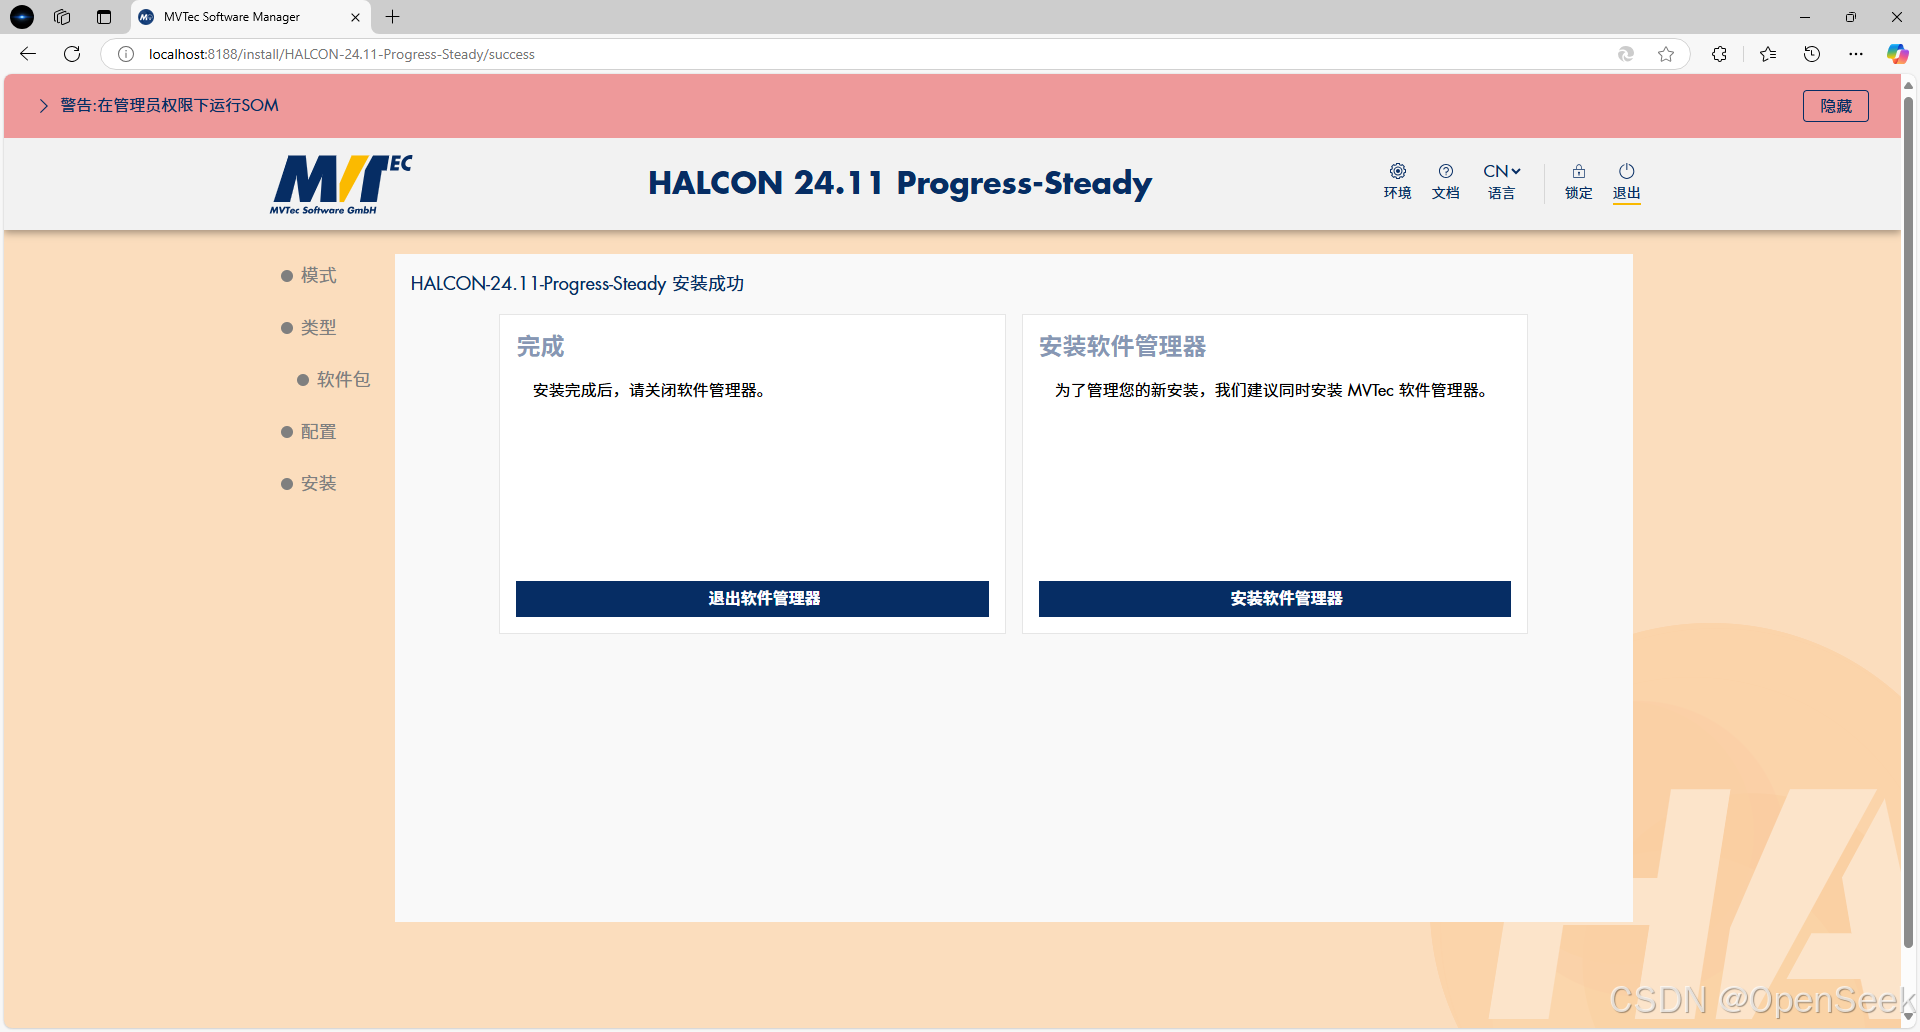Image resolution: width=1920 pixels, height=1032 pixels.
Task: Click the 配置 step indicator dot
Action: (x=287, y=431)
